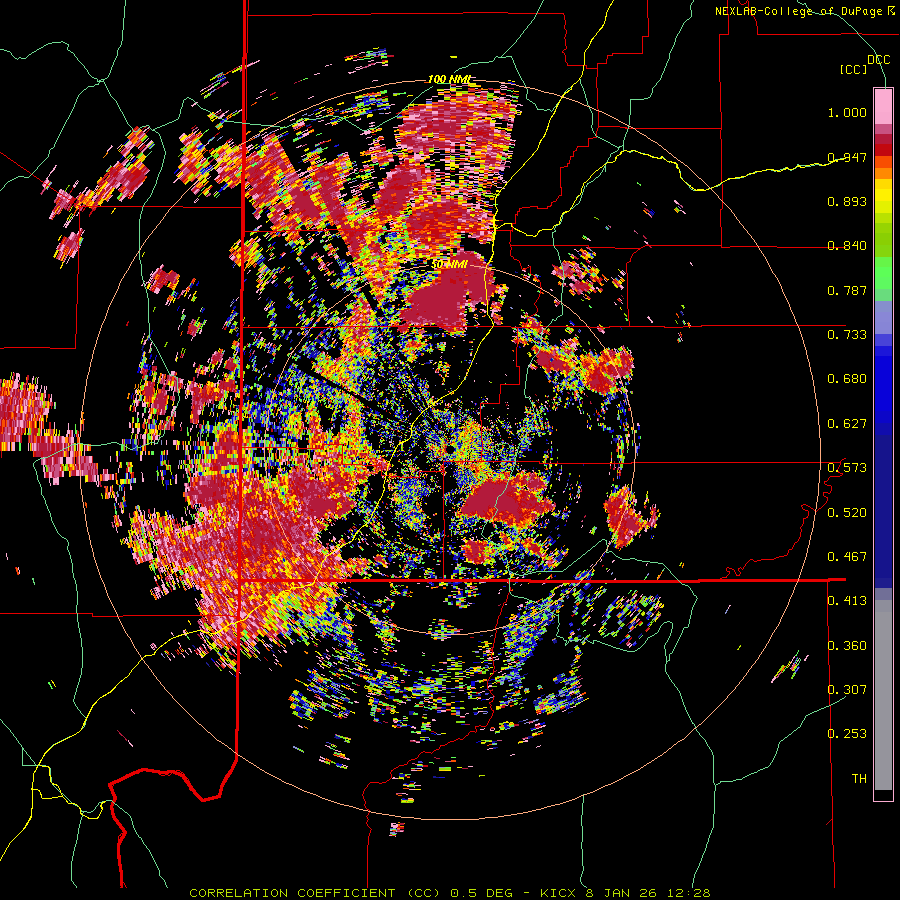Click the 50 NMI range ring label

[449, 265]
